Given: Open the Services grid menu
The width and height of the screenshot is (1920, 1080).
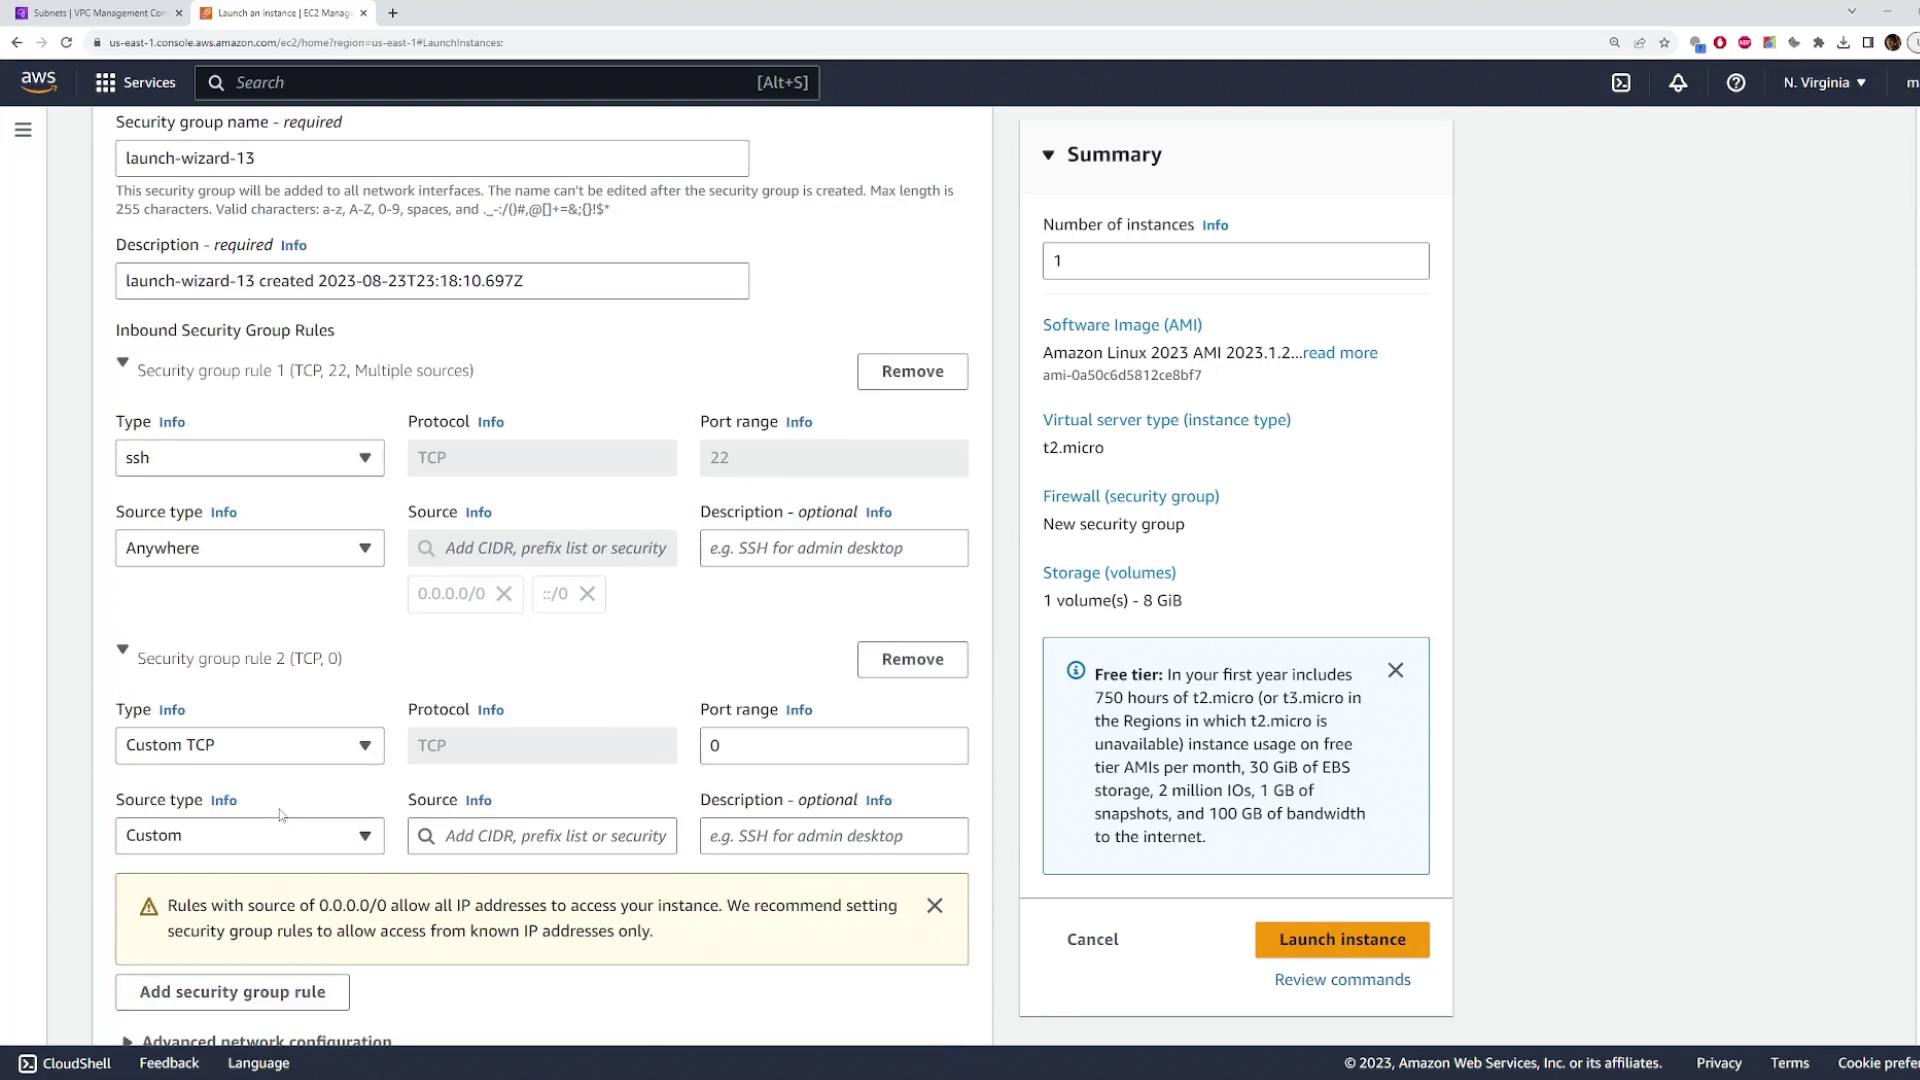Looking at the screenshot, I should point(135,83).
